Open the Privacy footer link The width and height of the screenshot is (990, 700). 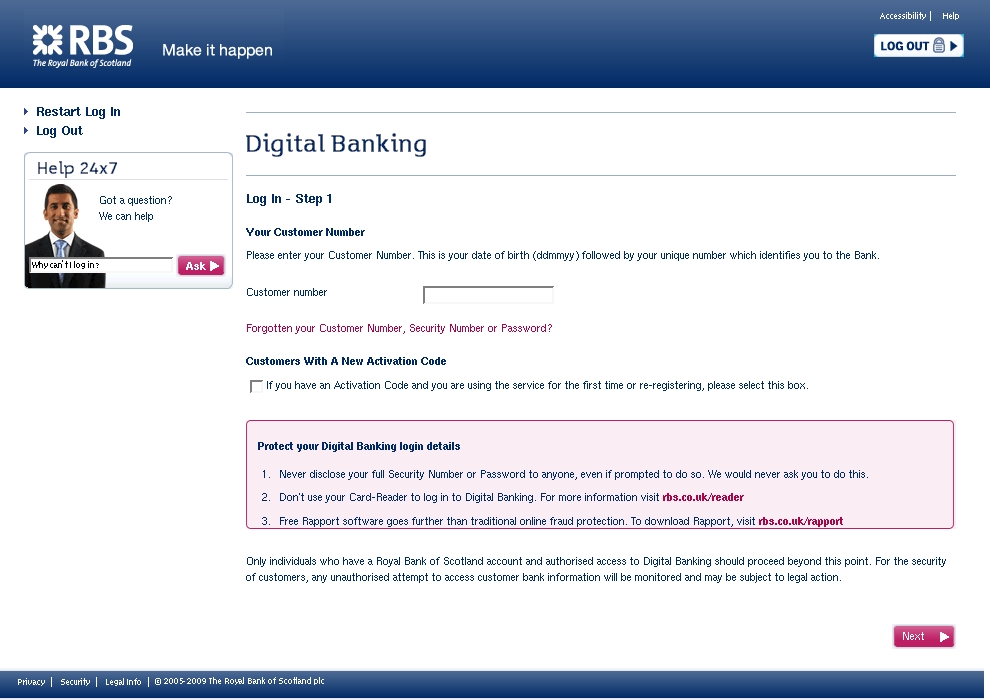[x=31, y=682]
